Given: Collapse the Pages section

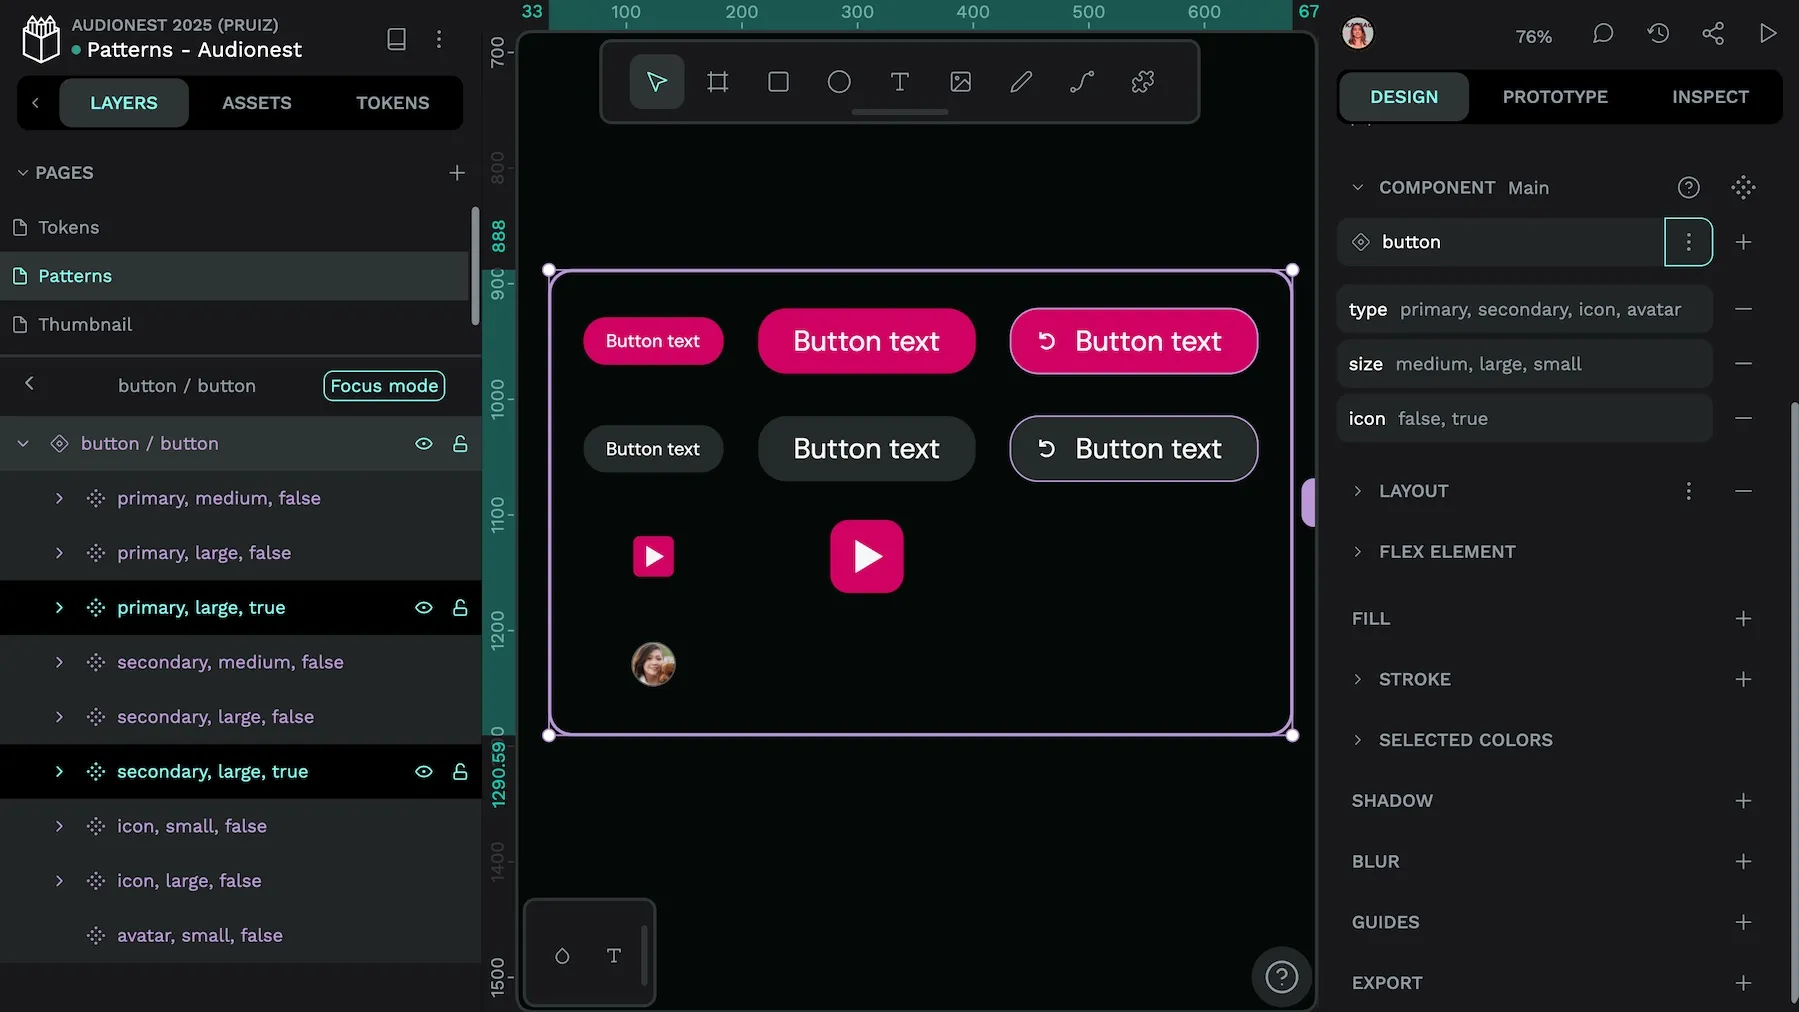Looking at the screenshot, I should coord(23,173).
